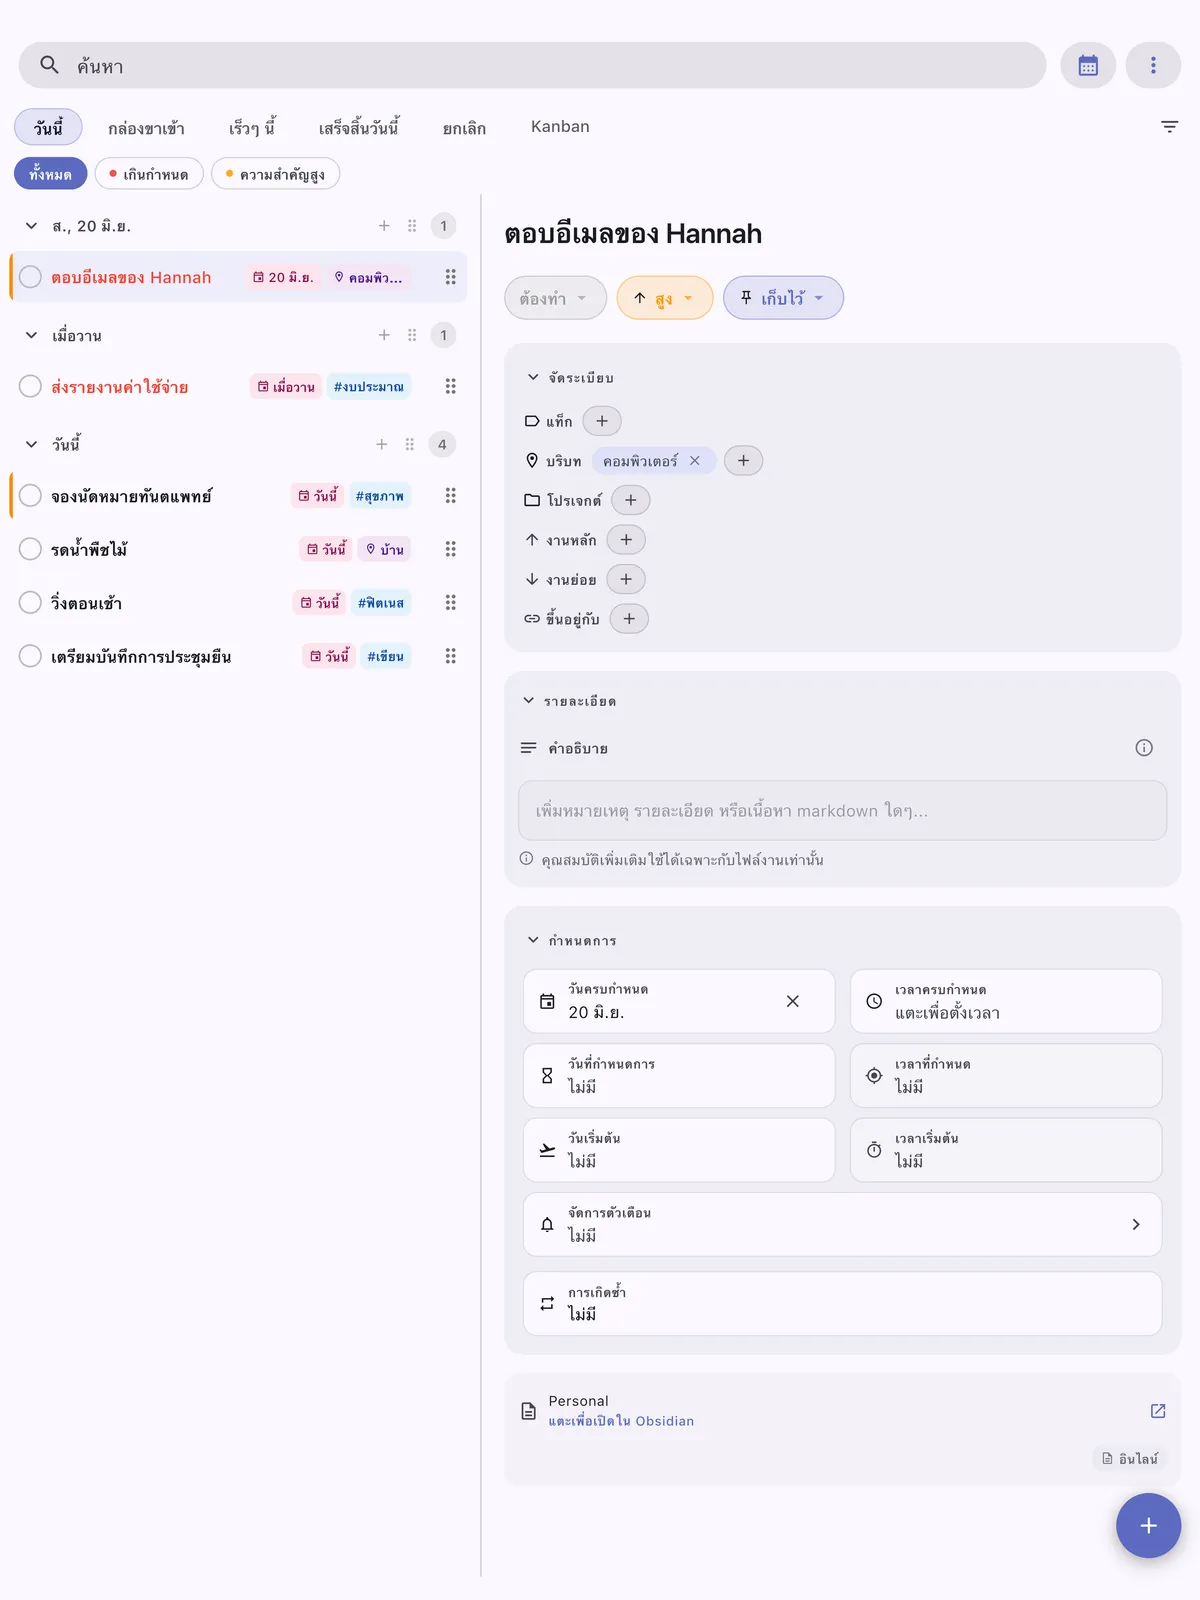Complete the วิ่งตอนเช้า task checkbox
The width and height of the screenshot is (1200, 1600).
tap(31, 602)
